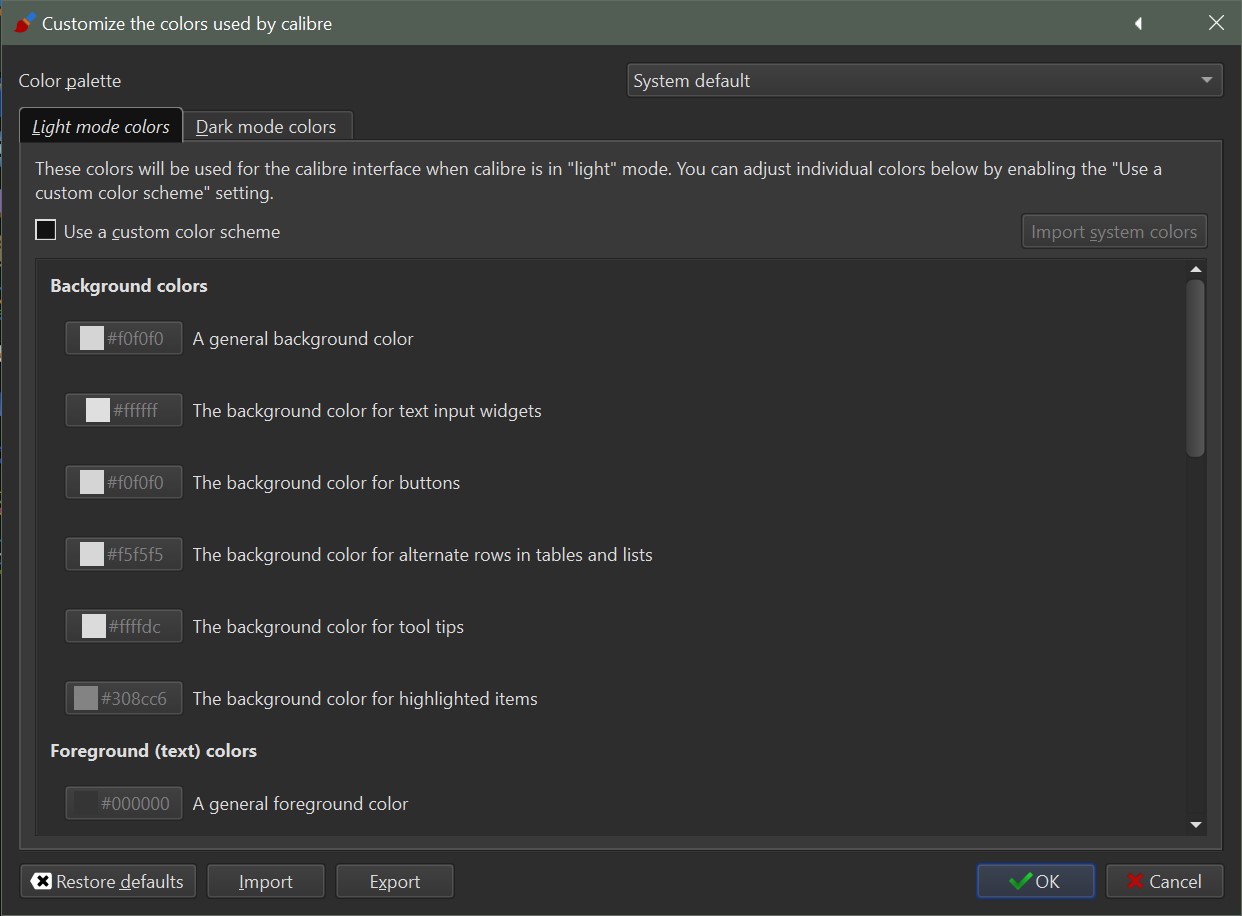Pick the general foreground #000000 swatch
Viewport: 1242px width, 916px height.
(124, 803)
